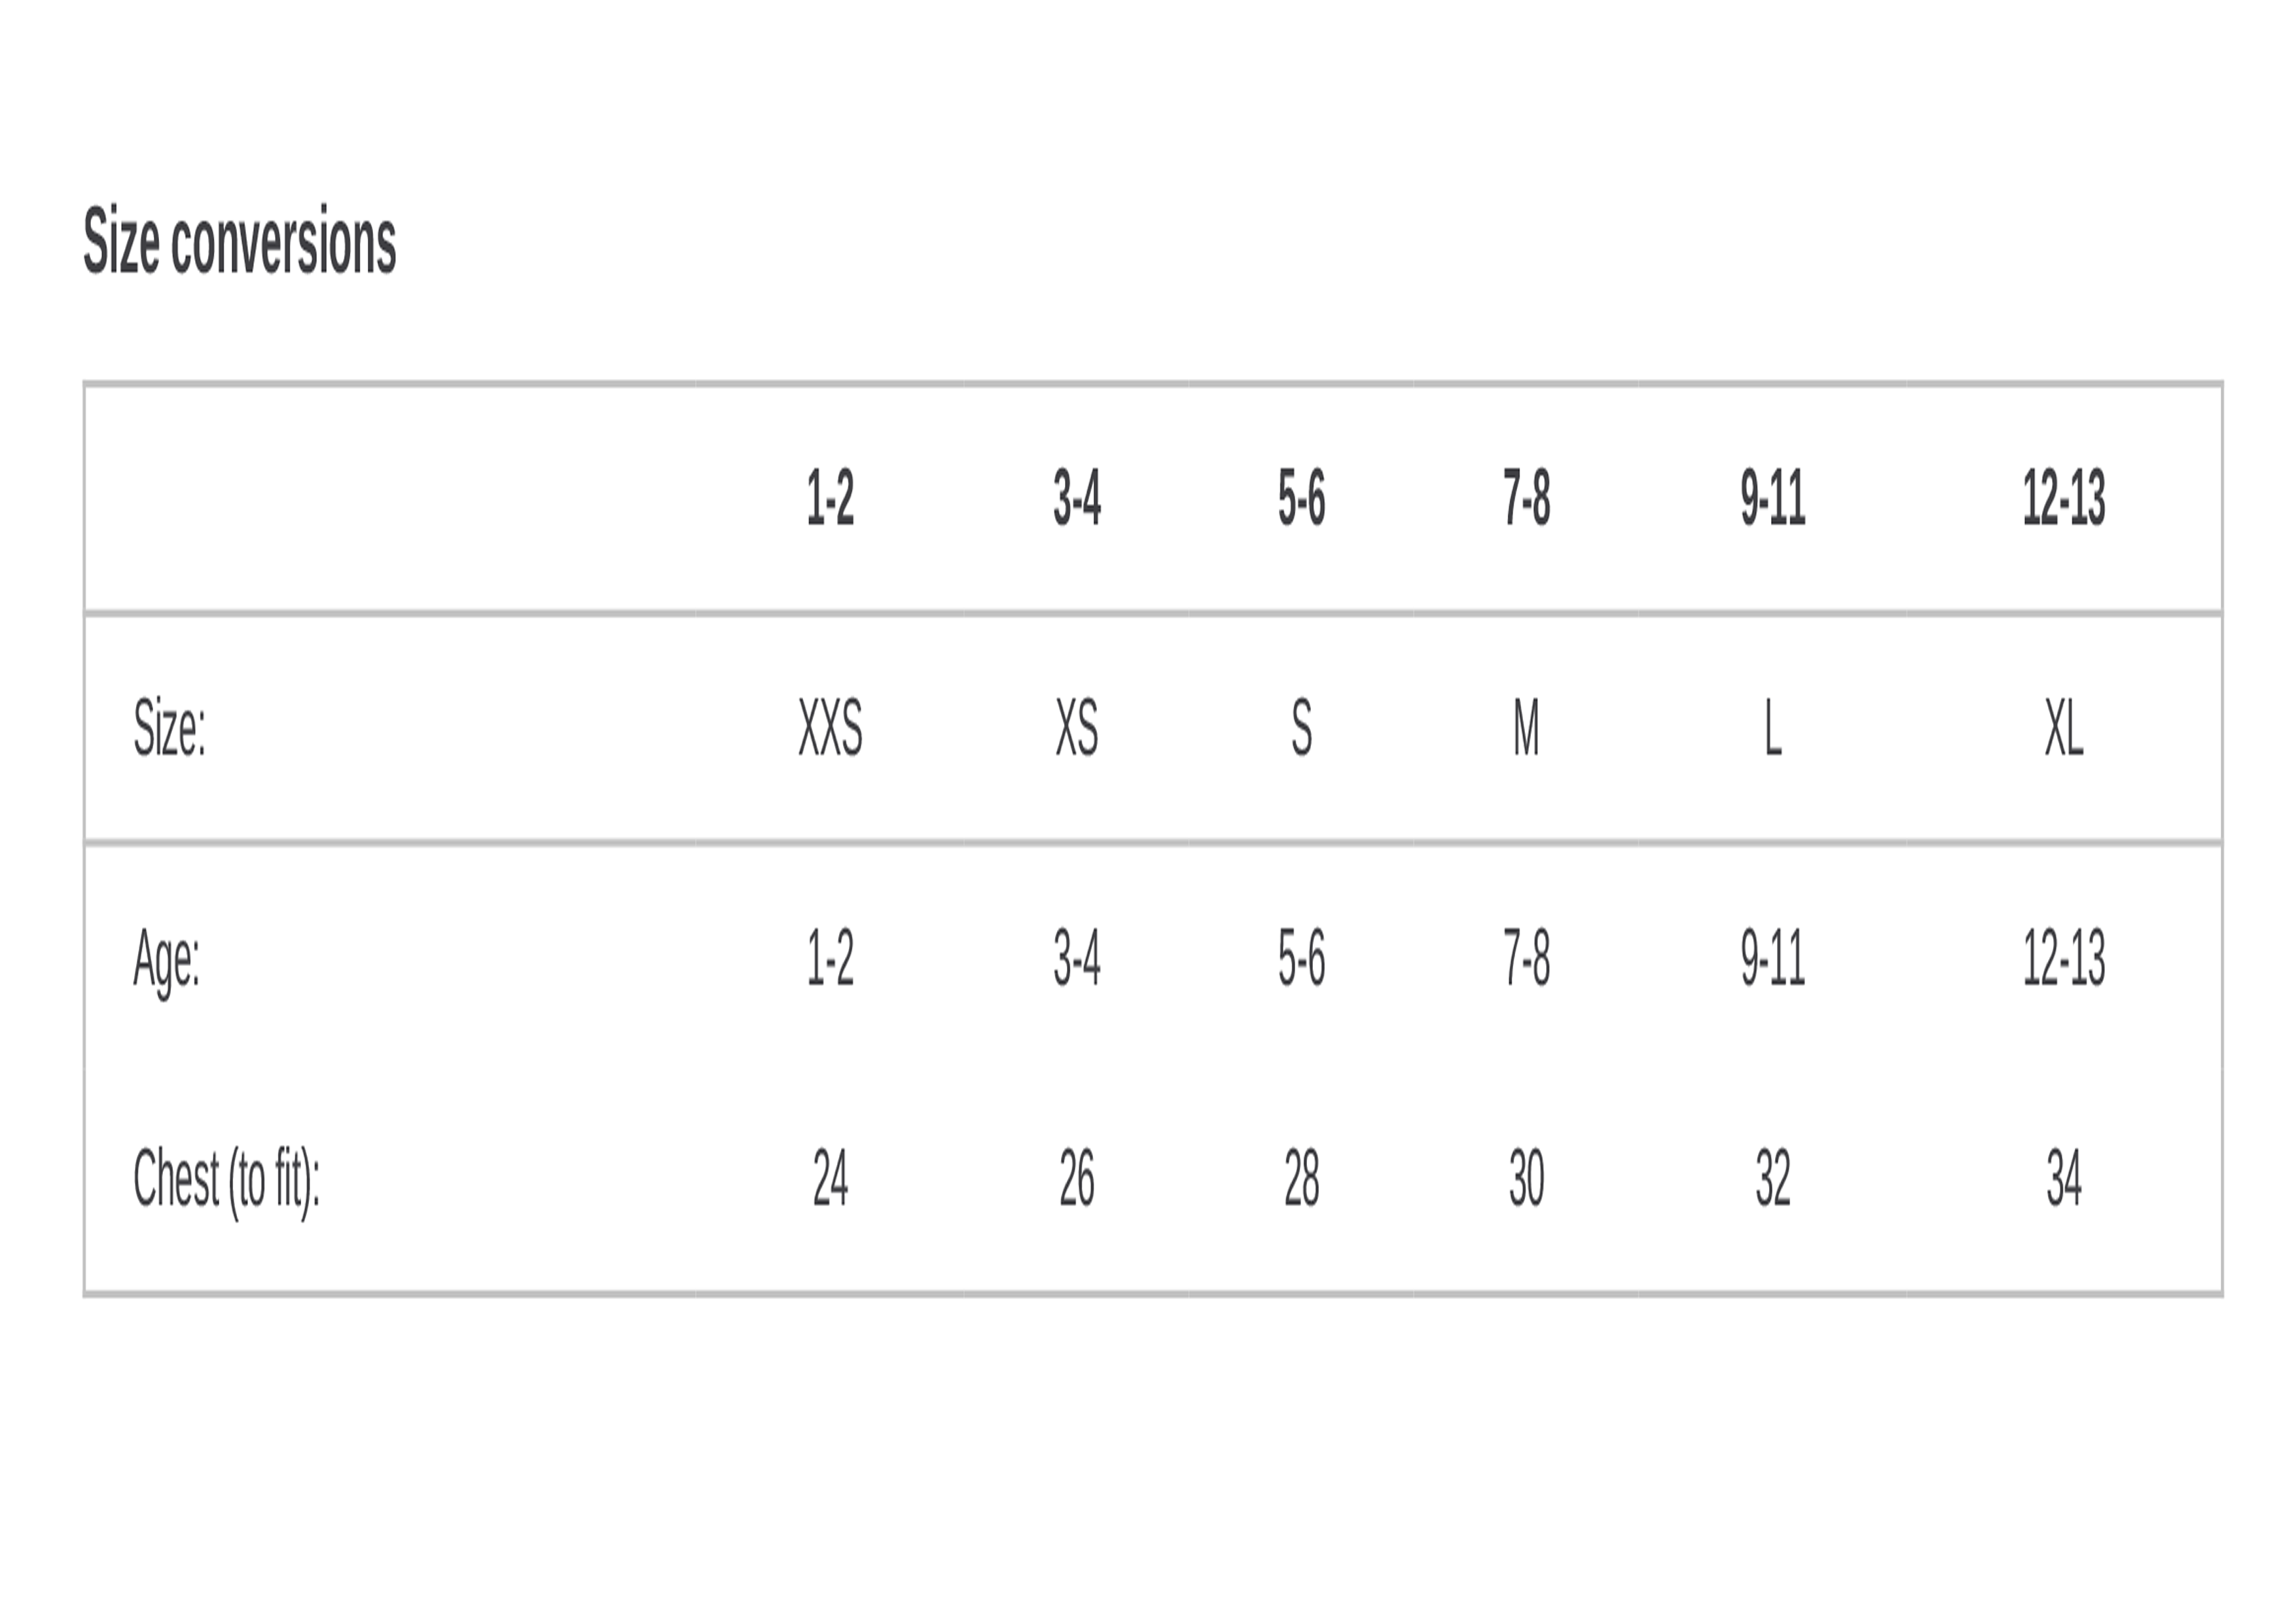This screenshot has height=1623, width=2296.
Task: Click the M size cell
Action: coord(1526,727)
